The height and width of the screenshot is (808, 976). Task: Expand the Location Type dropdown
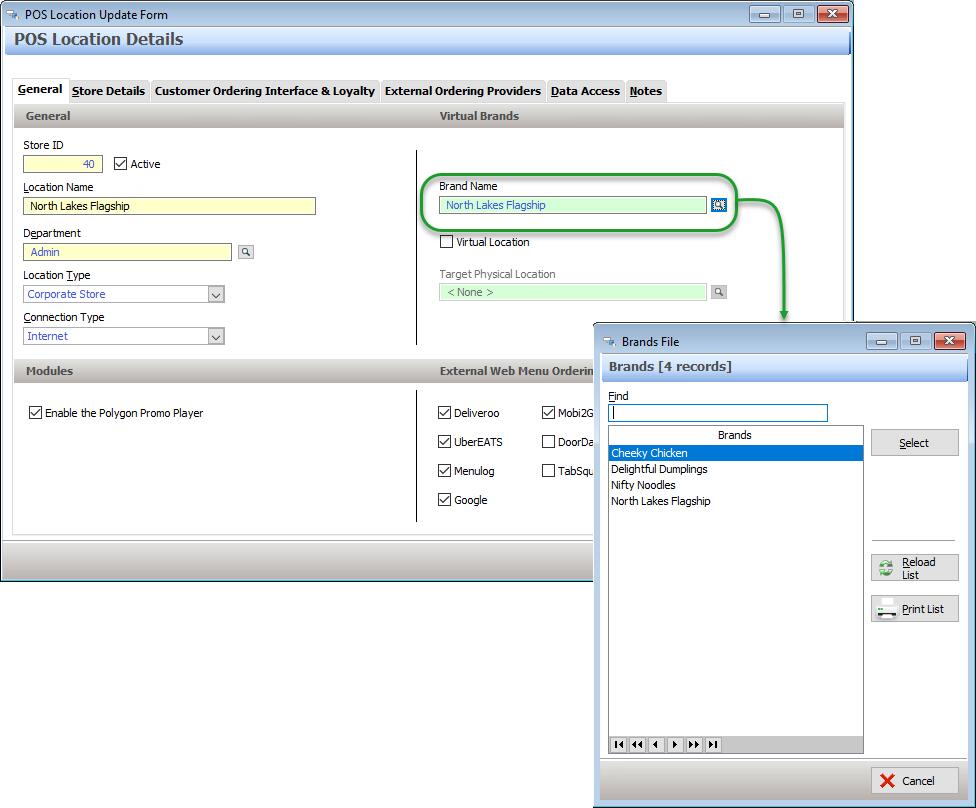[x=216, y=295]
